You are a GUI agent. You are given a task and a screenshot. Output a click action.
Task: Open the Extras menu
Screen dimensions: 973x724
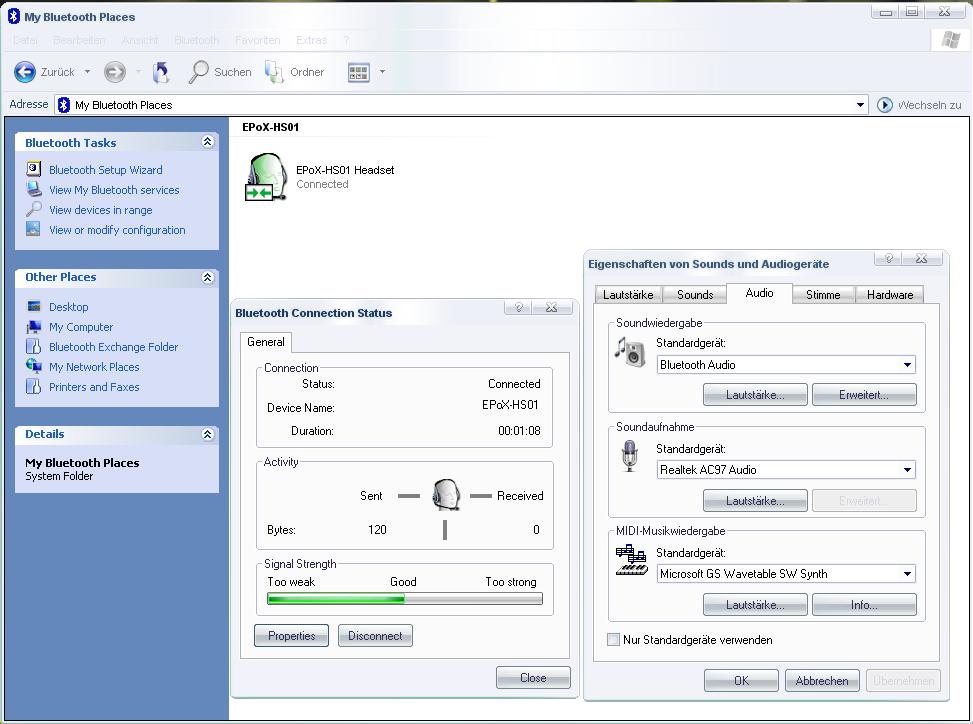311,40
